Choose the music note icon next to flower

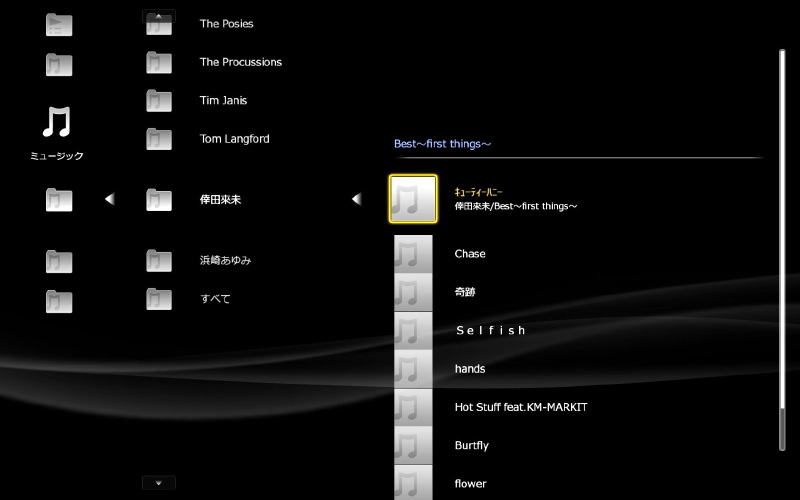coord(412,484)
